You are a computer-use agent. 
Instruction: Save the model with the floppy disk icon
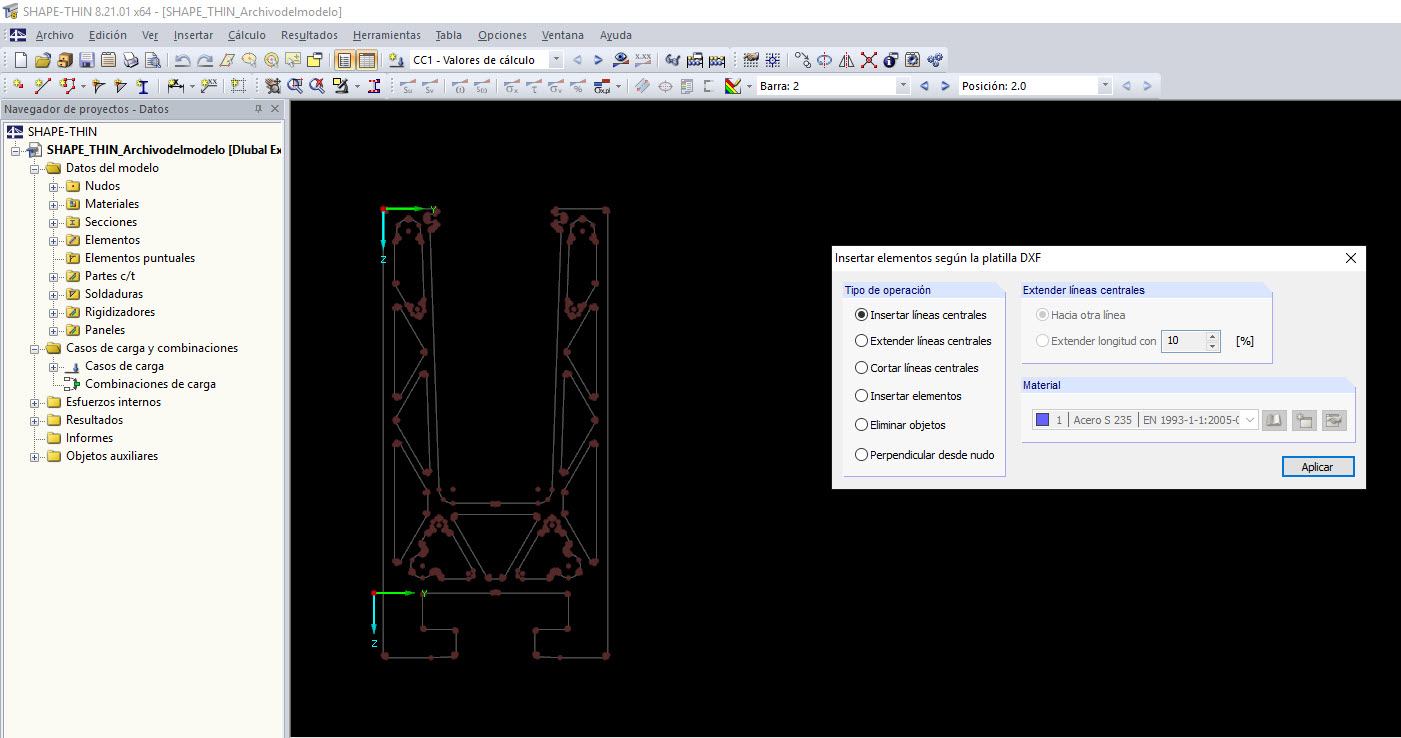click(x=87, y=60)
